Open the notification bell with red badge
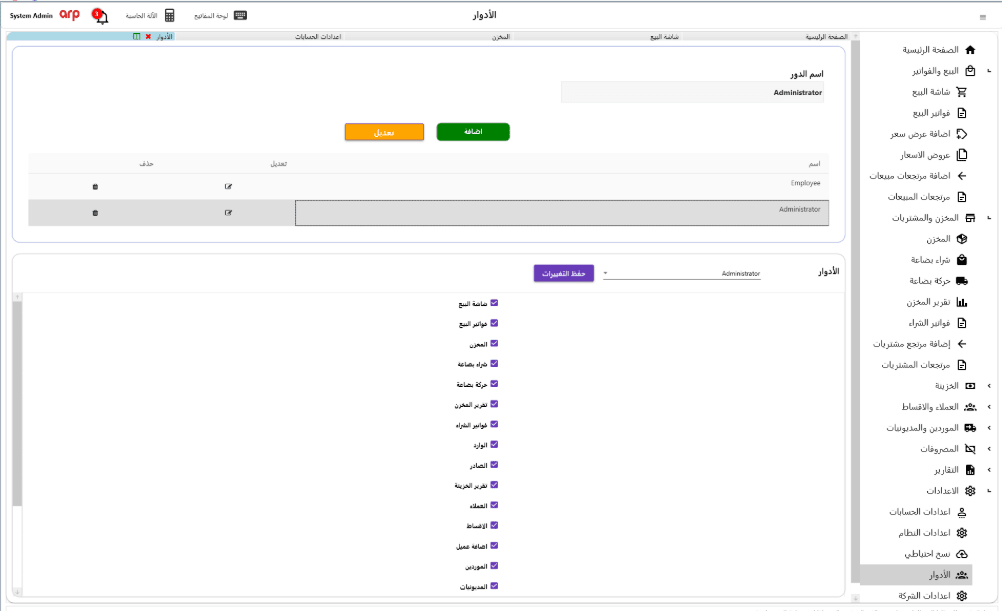1002x611 pixels. (x=100, y=15)
